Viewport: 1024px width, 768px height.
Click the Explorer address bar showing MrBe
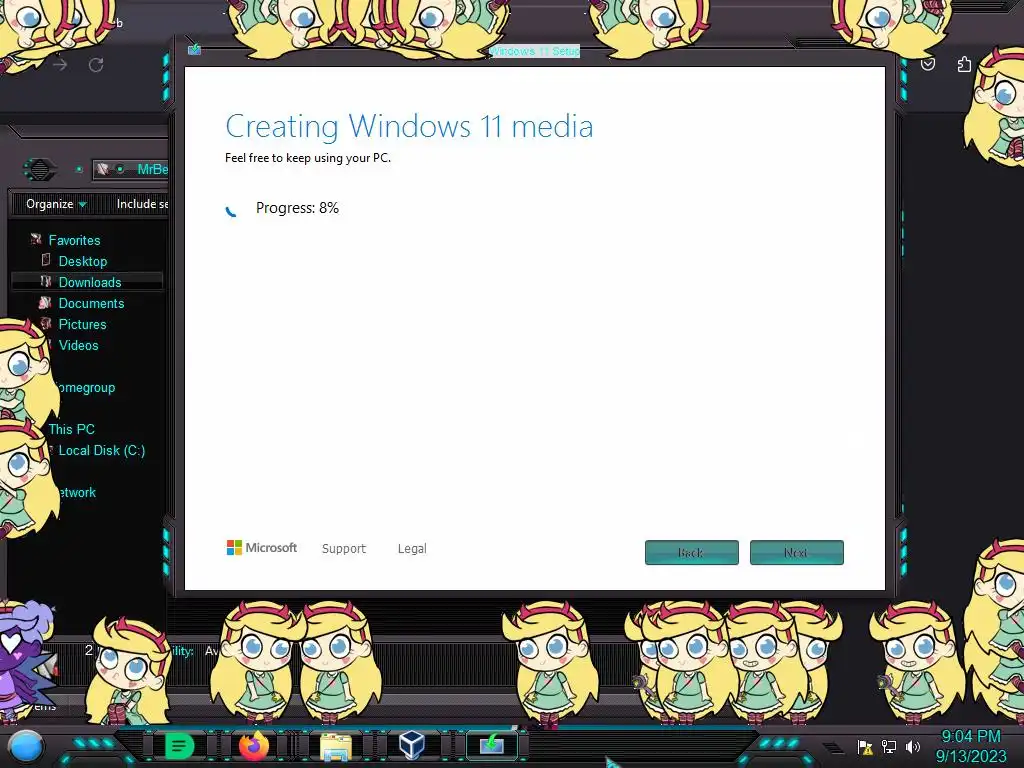pos(130,169)
